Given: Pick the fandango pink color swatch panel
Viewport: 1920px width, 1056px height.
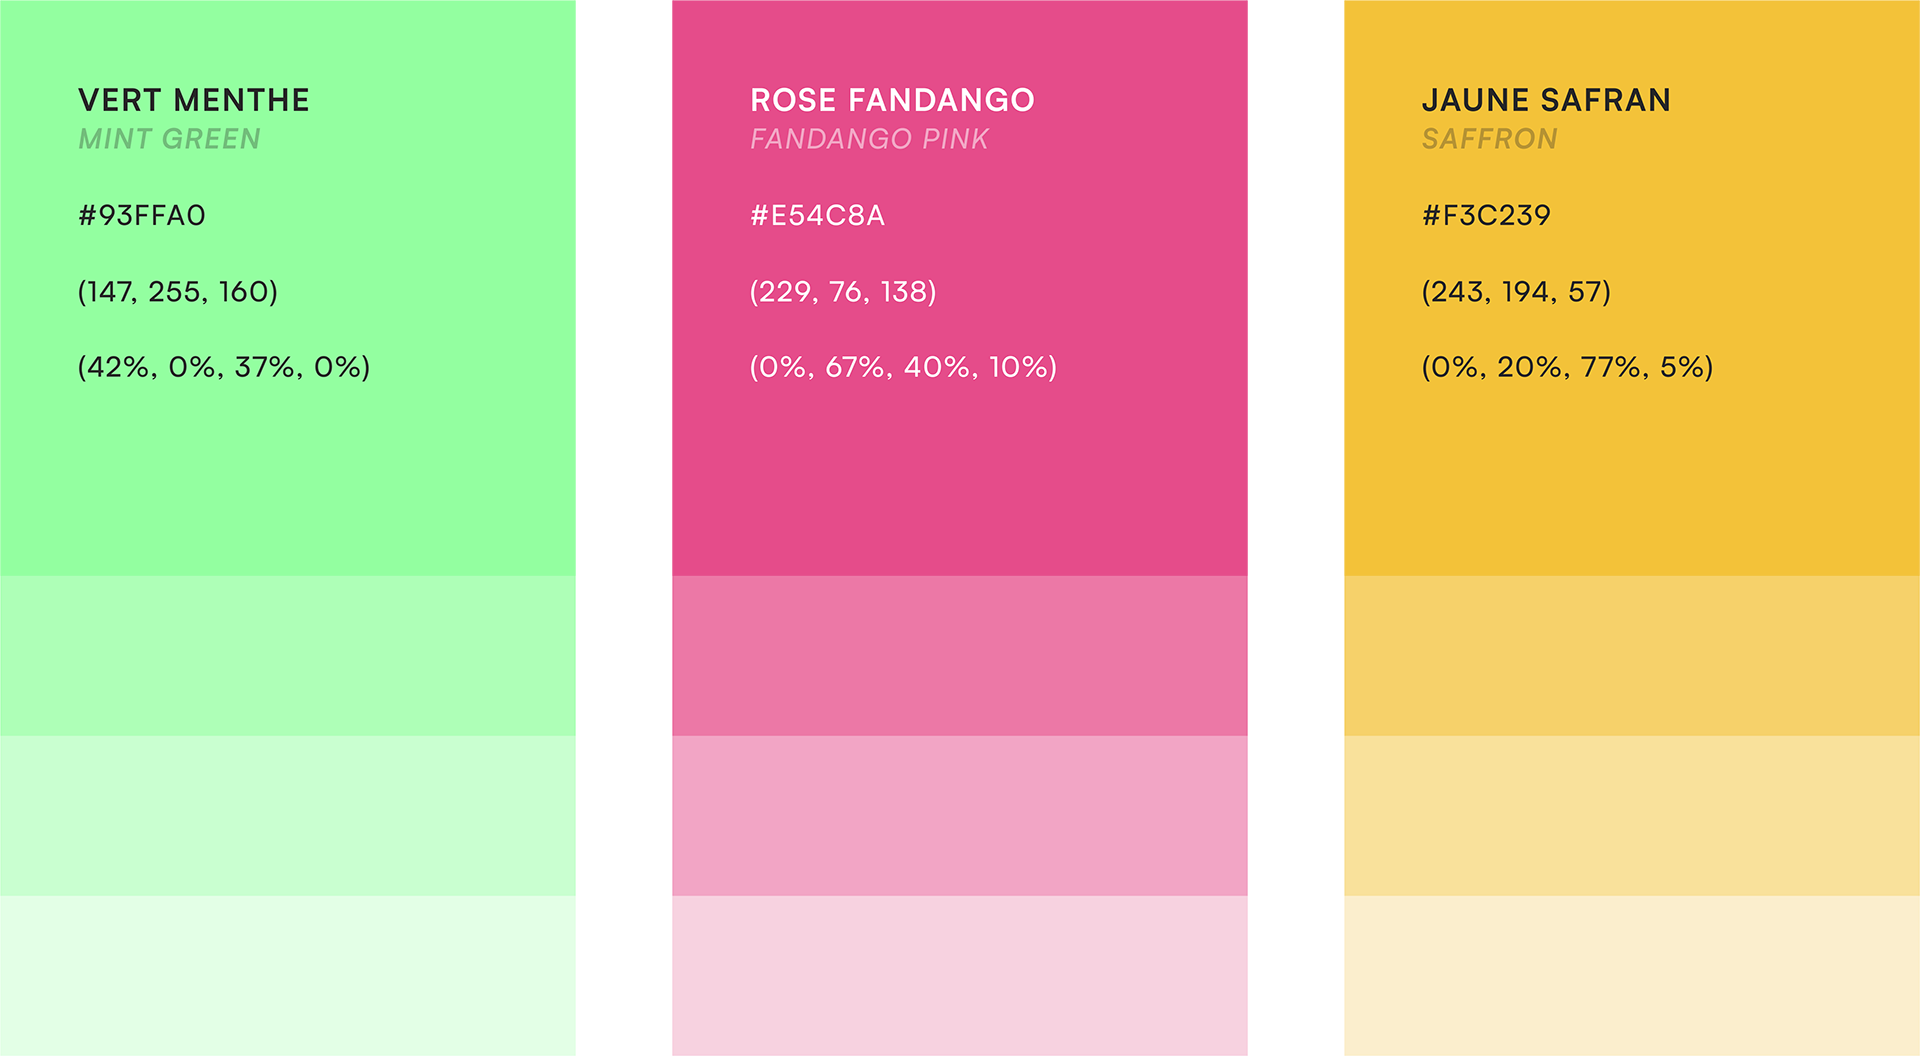Looking at the screenshot, I should tap(1008, 700).
